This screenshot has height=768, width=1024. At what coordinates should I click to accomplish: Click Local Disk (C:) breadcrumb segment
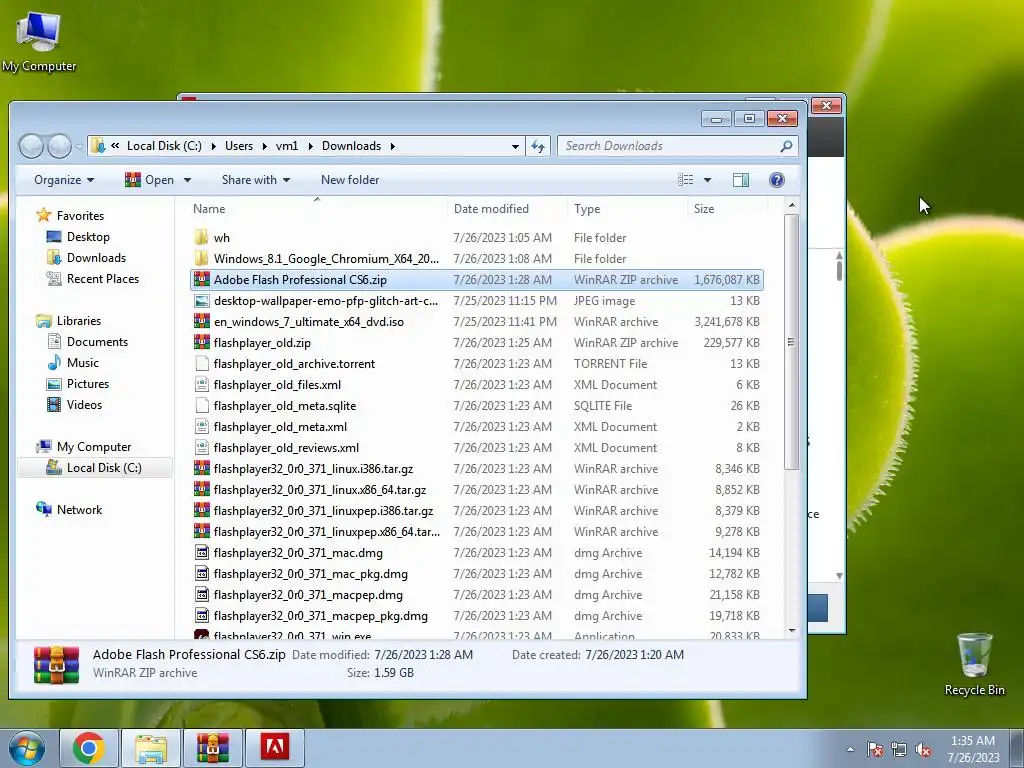click(165, 146)
